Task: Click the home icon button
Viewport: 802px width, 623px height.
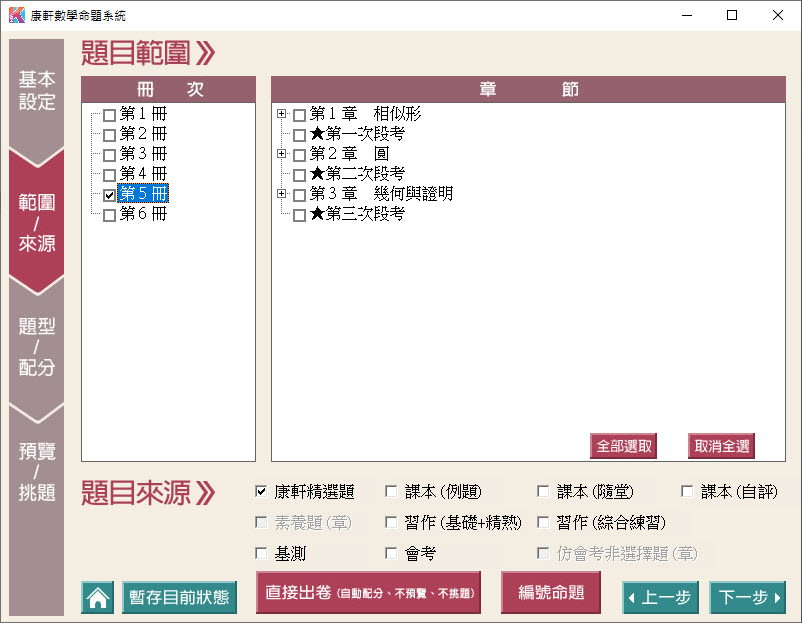Action: point(97,598)
